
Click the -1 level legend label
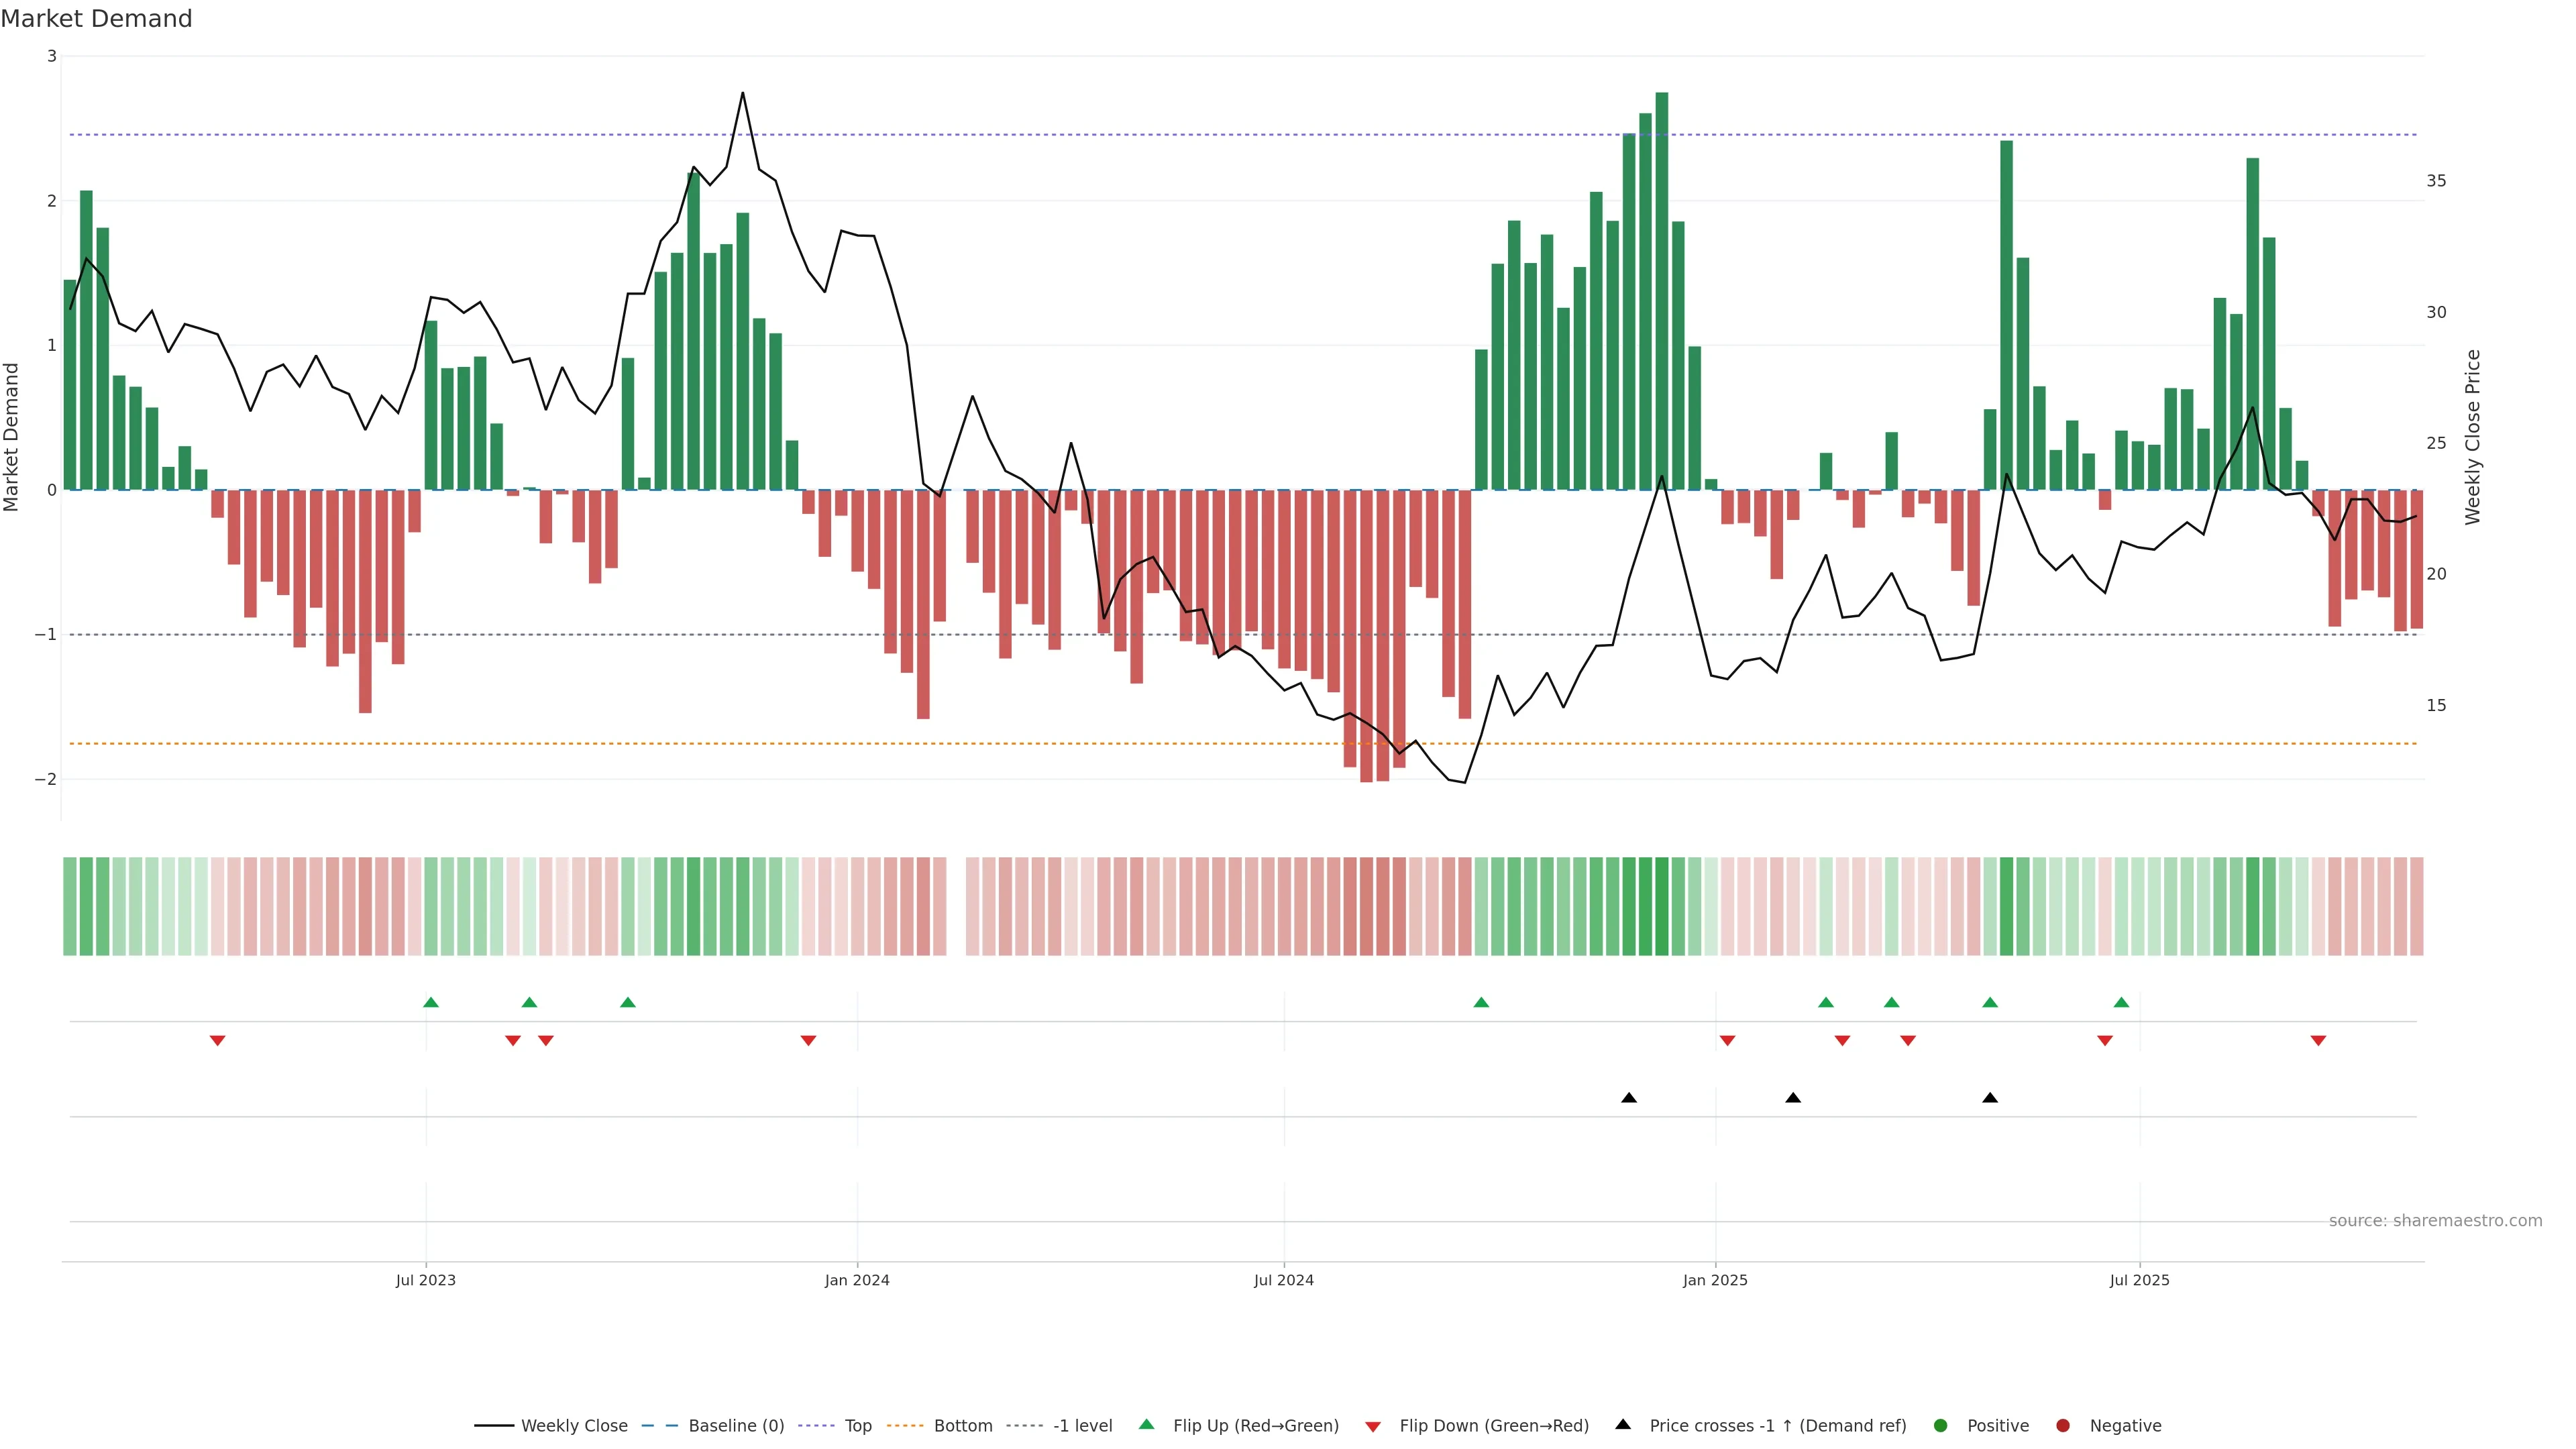click(x=1082, y=1425)
